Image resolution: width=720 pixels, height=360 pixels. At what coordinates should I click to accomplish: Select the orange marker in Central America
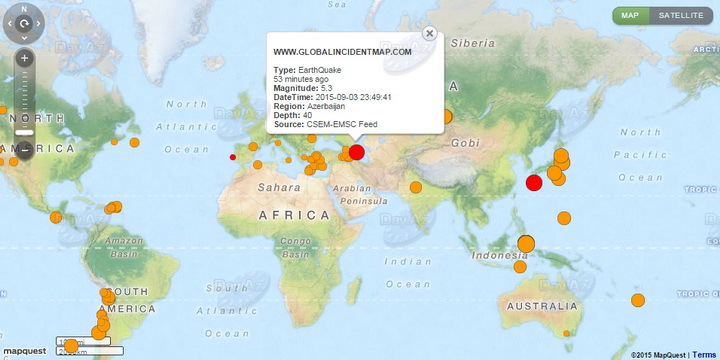56,217
